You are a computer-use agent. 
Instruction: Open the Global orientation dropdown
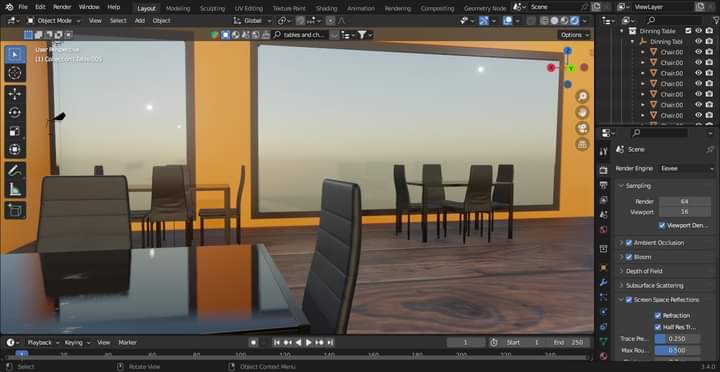click(253, 21)
